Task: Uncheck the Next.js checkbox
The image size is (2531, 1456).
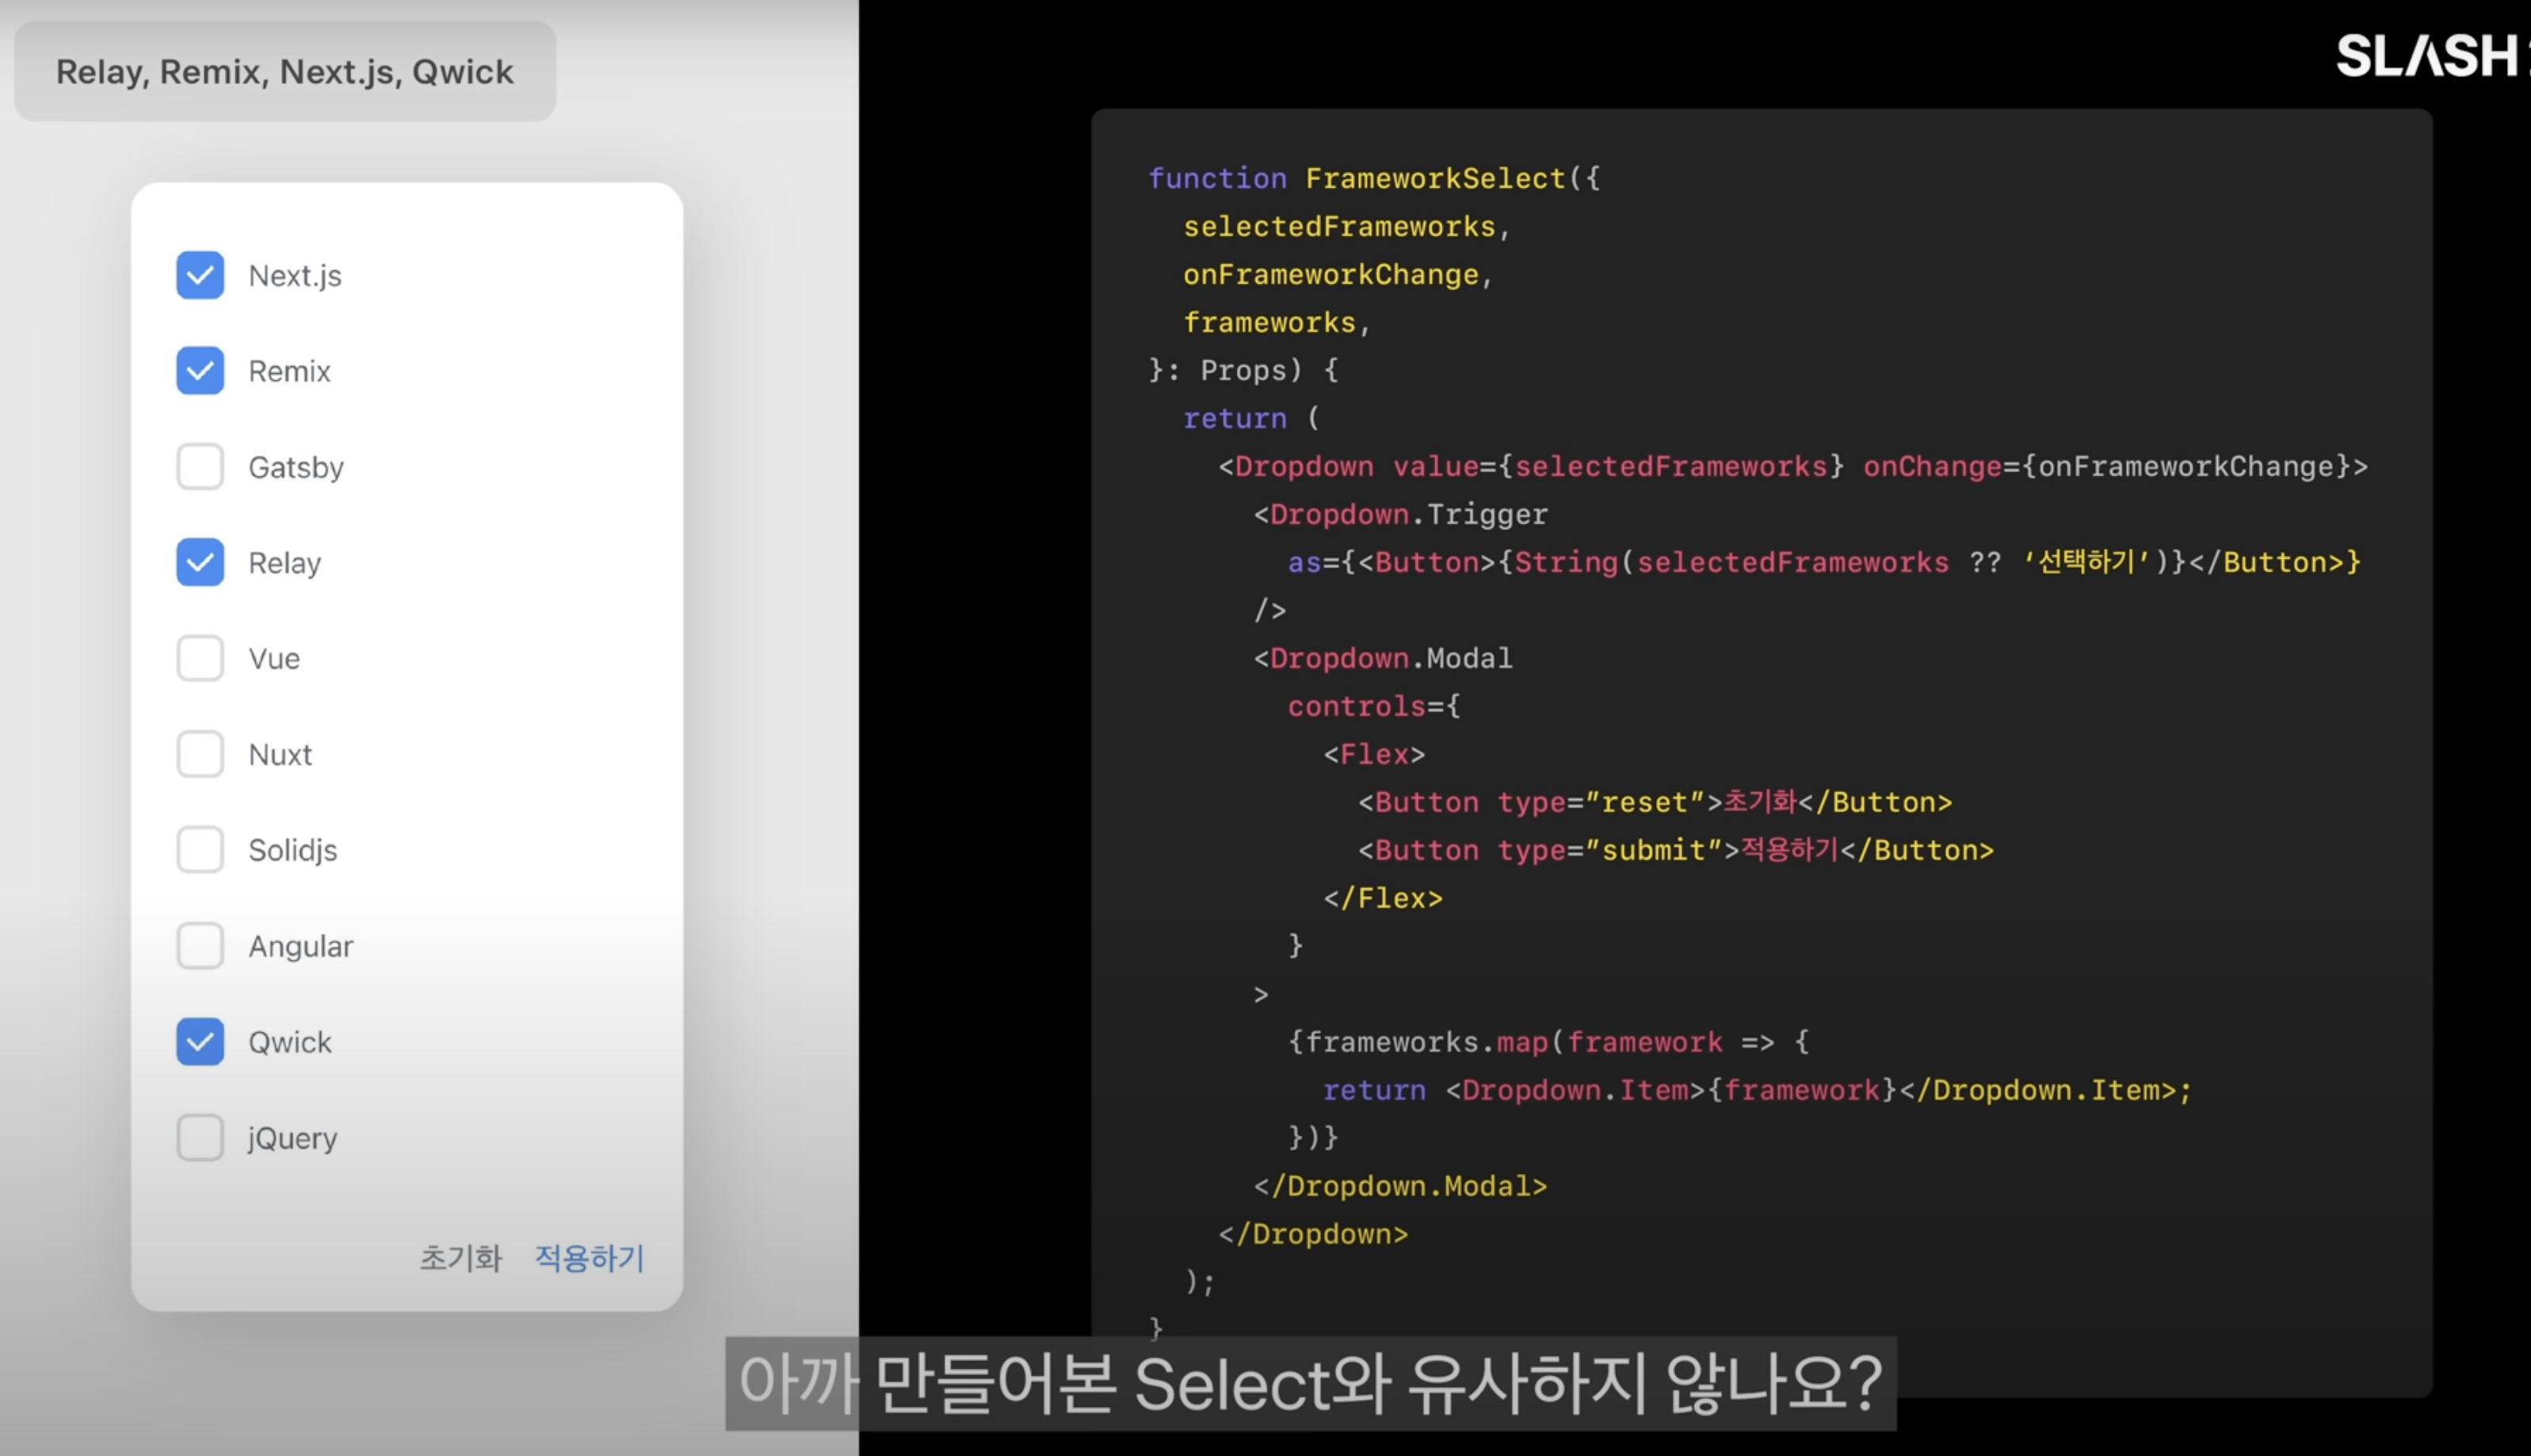Action: [x=200, y=275]
